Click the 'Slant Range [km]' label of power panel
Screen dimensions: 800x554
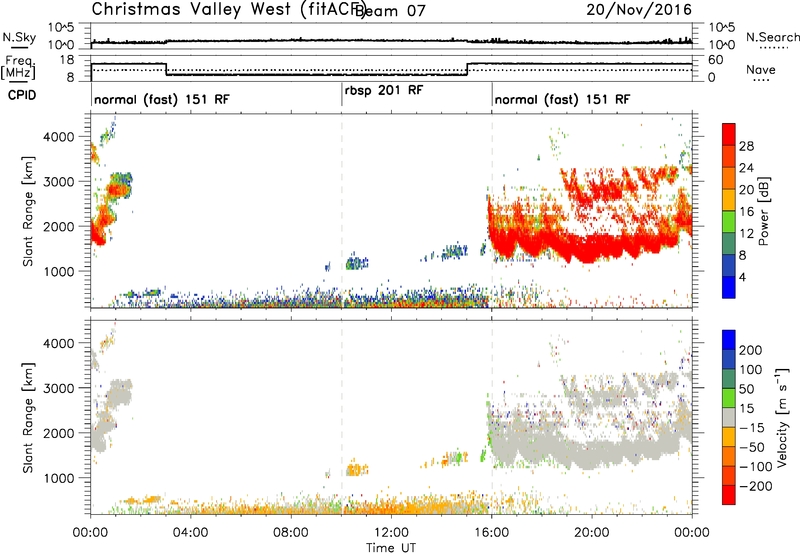(28, 211)
